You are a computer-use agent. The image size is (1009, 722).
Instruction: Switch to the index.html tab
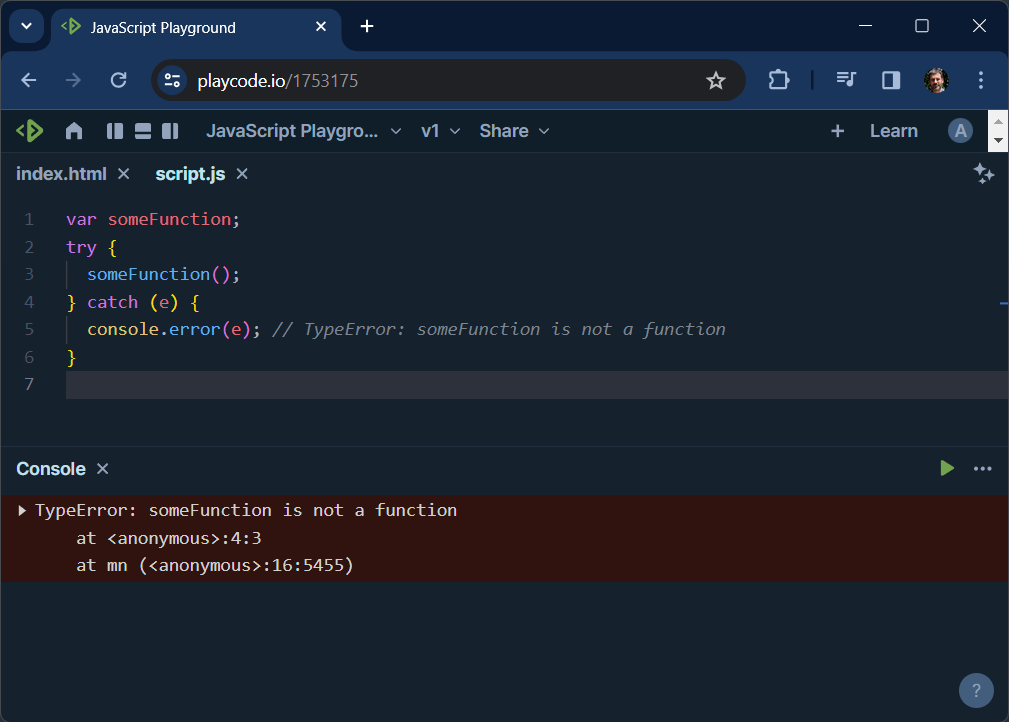[62, 173]
